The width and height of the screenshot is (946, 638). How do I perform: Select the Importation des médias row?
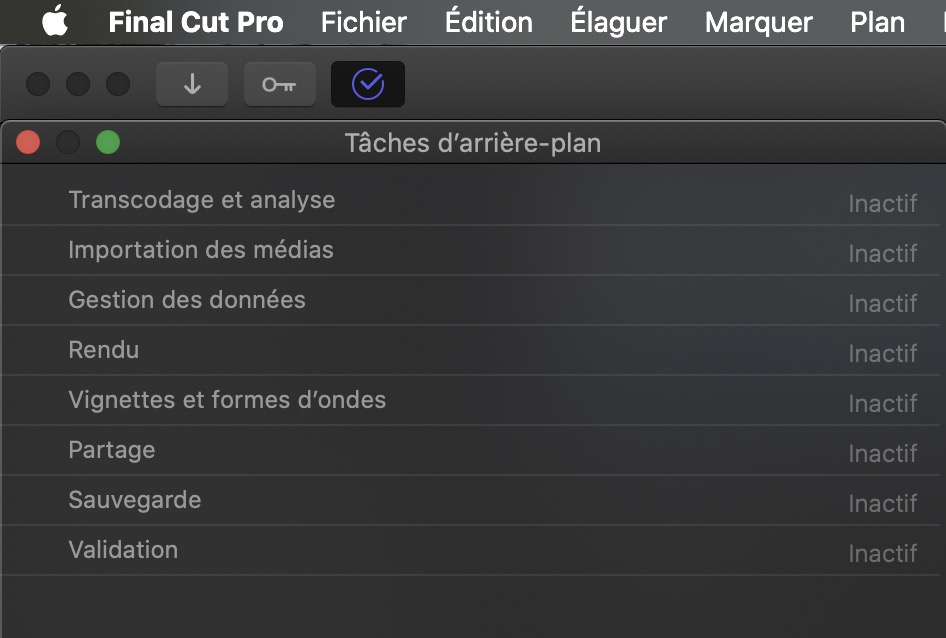pos(471,250)
